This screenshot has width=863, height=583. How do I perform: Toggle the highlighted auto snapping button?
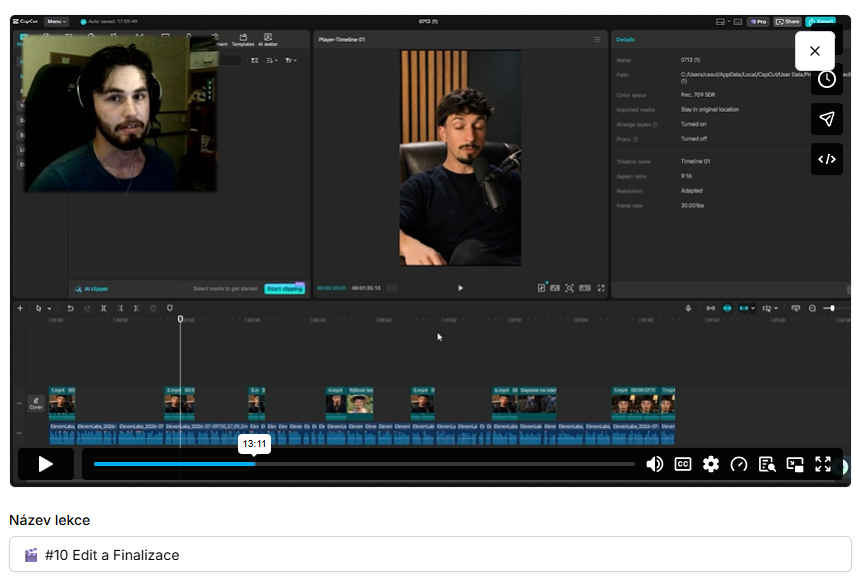[x=727, y=308]
